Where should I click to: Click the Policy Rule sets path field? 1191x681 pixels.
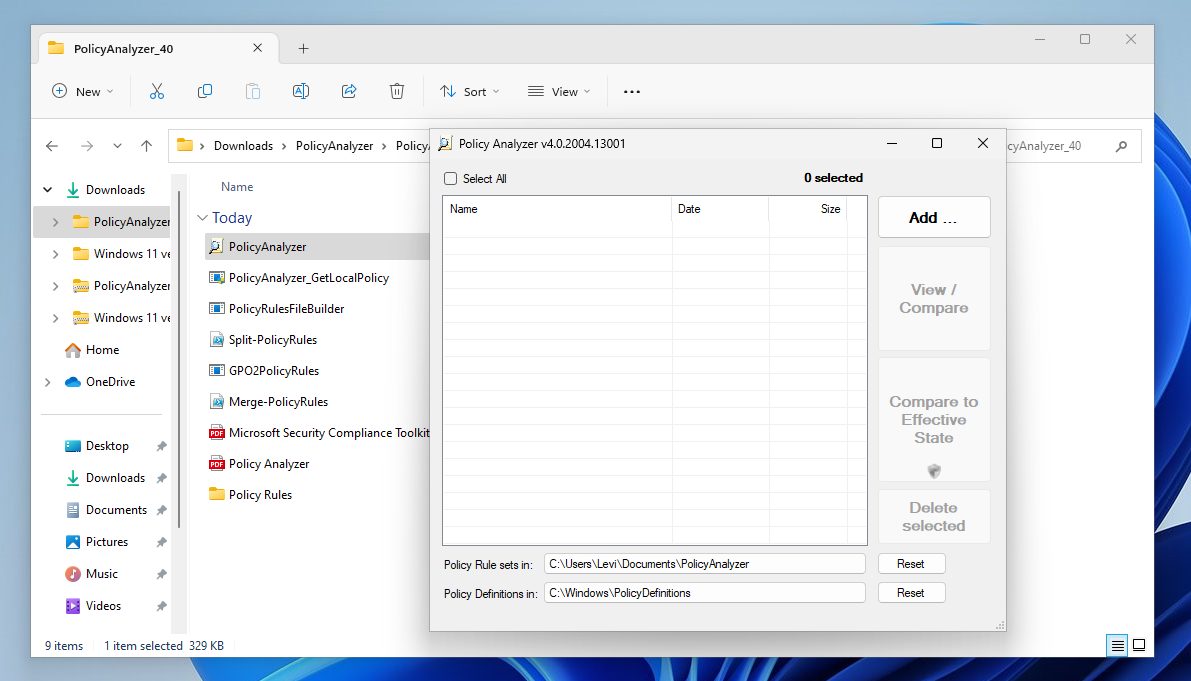coord(704,564)
